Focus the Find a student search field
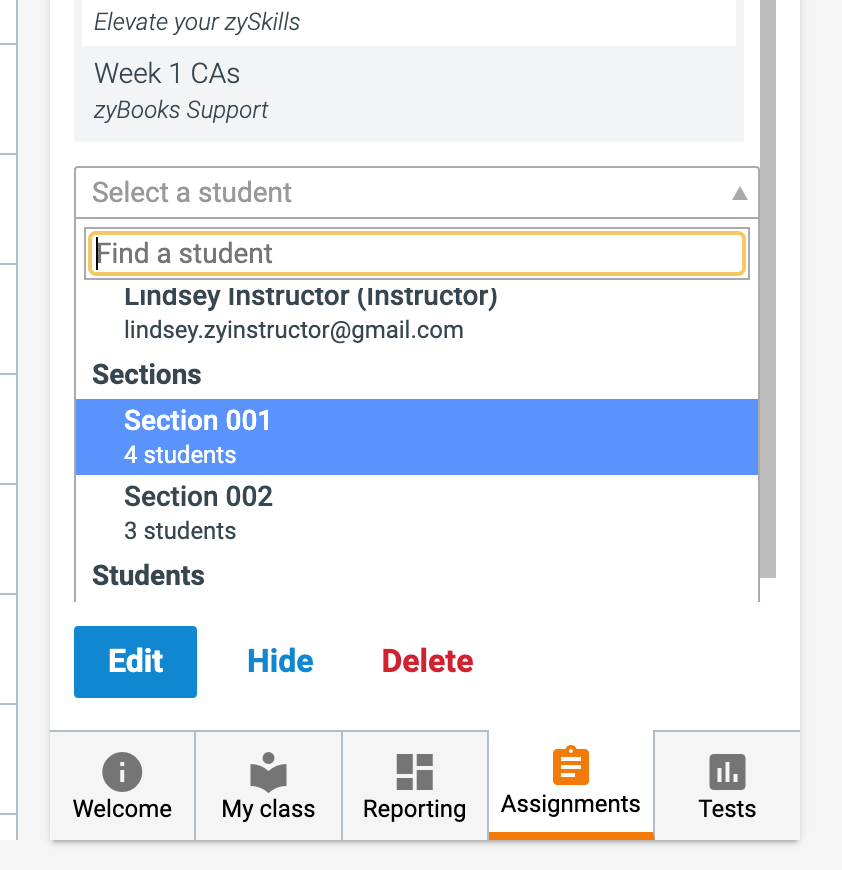 pos(417,254)
